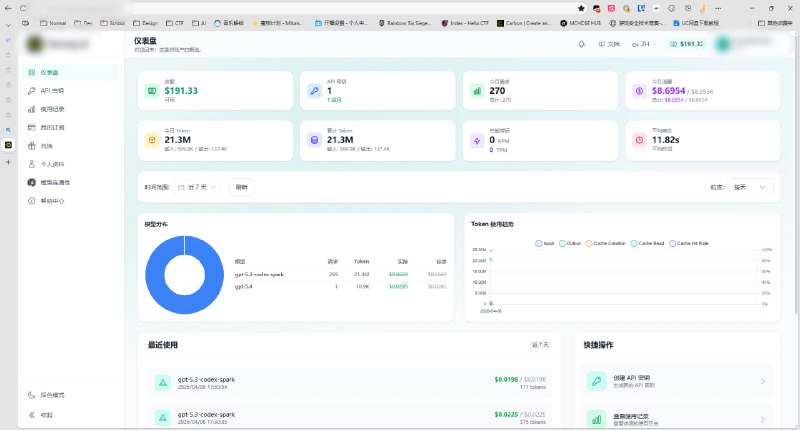Click the green chart icon on 270 requests card

tap(477, 91)
